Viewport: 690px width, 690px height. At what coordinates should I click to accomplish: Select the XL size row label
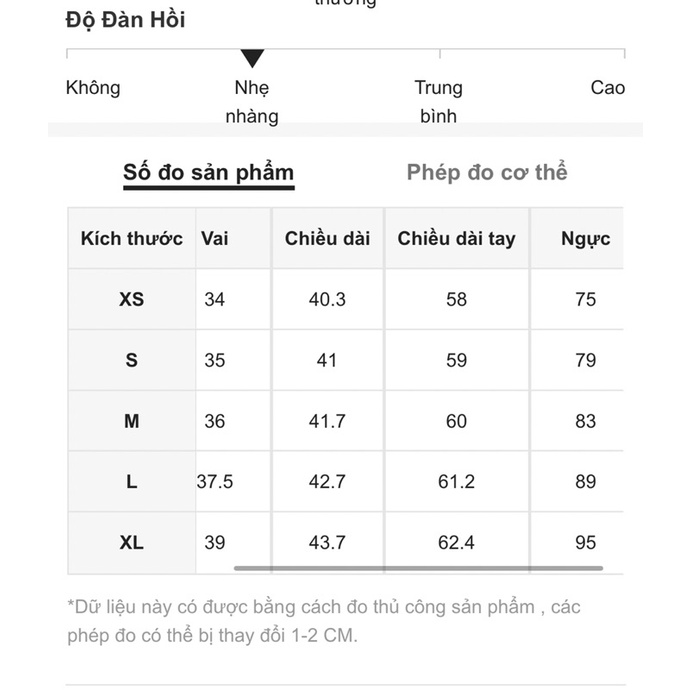132,543
